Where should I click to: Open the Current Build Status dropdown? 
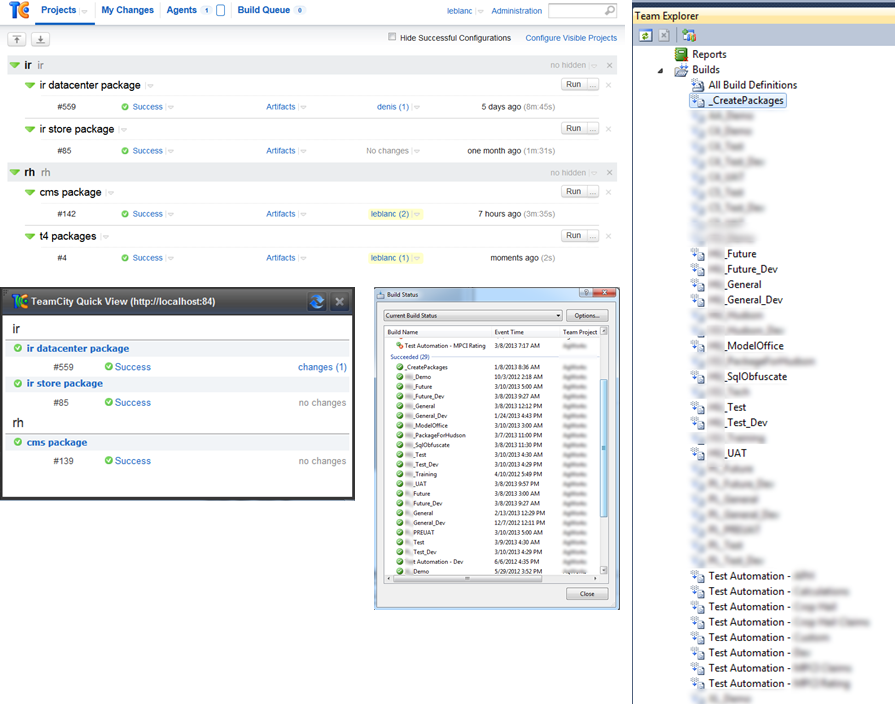[473, 316]
